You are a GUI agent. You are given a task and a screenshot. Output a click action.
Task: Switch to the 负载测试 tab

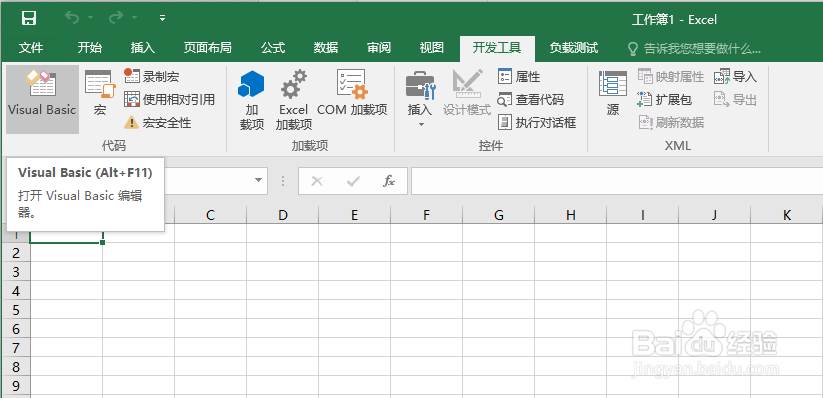coord(574,48)
